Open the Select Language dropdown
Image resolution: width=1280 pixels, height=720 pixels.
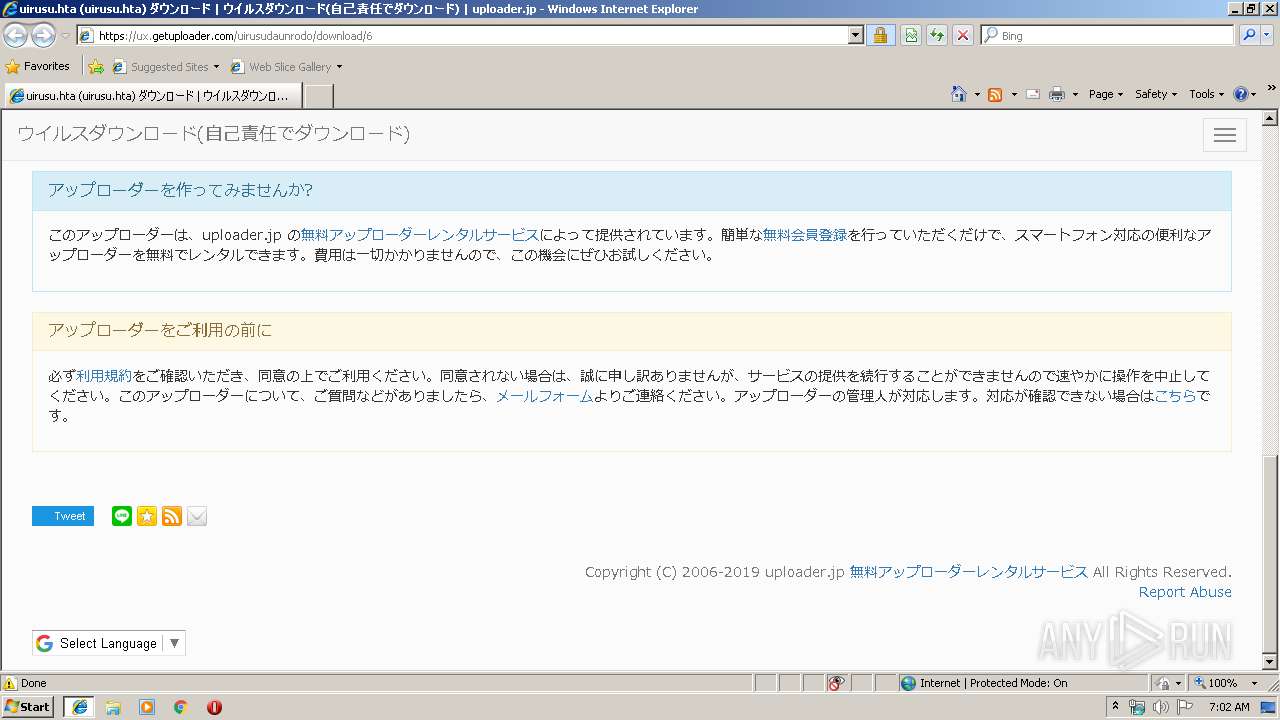(x=109, y=643)
